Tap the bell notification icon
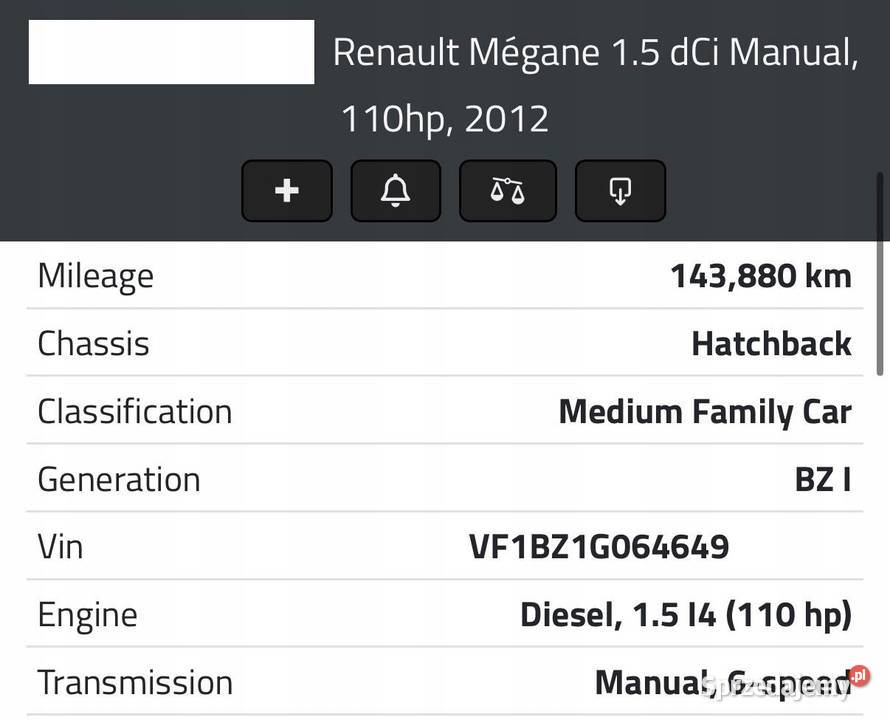 point(396,190)
